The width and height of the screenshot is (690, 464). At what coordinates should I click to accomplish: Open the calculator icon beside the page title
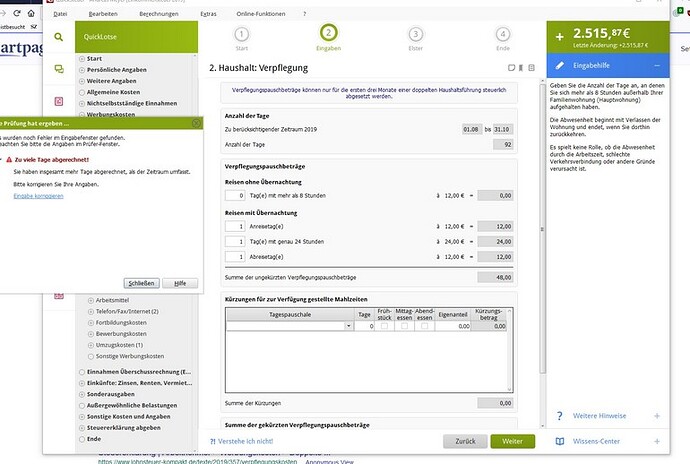click(x=532, y=68)
